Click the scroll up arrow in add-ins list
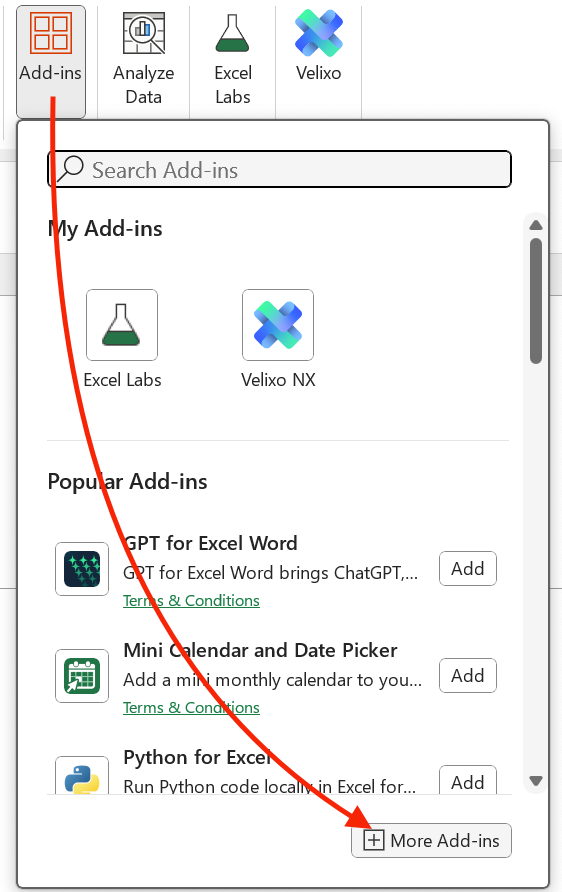 click(x=536, y=225)
